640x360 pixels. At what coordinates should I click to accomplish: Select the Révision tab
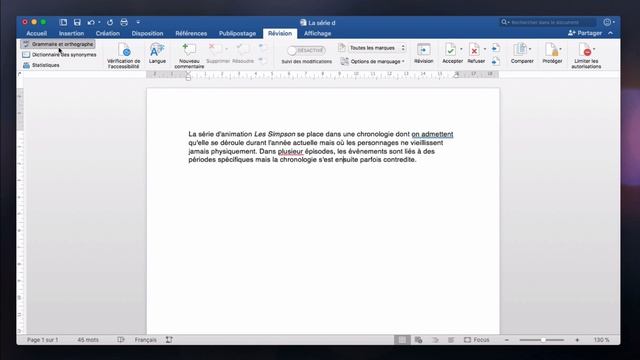[x=280, y=33]
